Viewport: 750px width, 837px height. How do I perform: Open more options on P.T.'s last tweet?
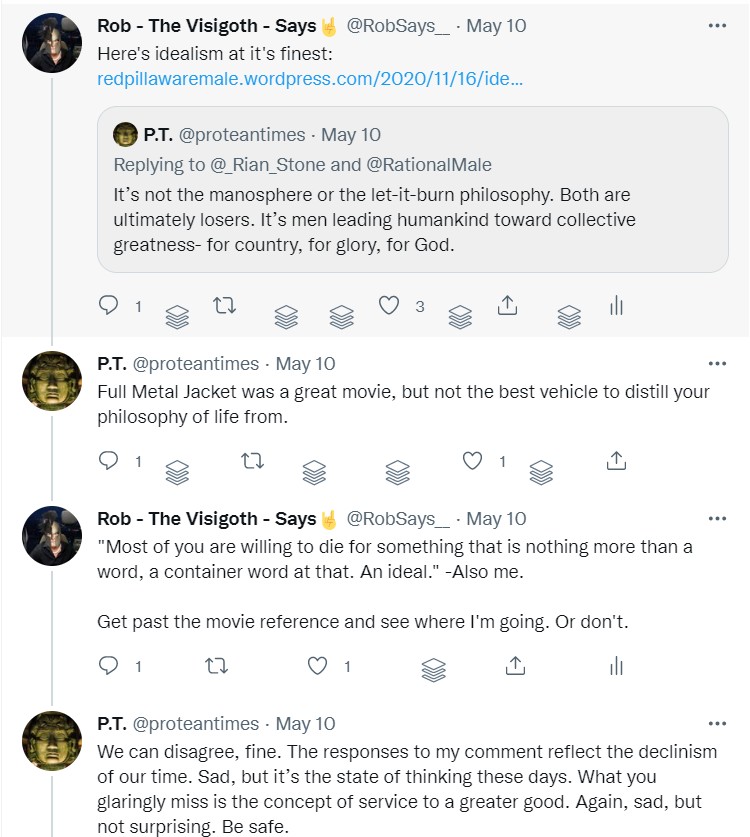point(717,724)
